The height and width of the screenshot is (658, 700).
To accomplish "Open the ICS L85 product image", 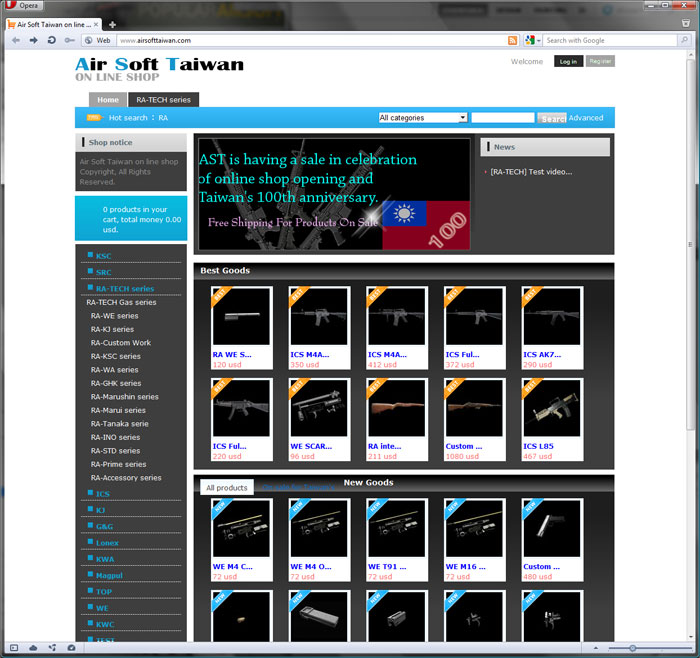I will (552, 408).
